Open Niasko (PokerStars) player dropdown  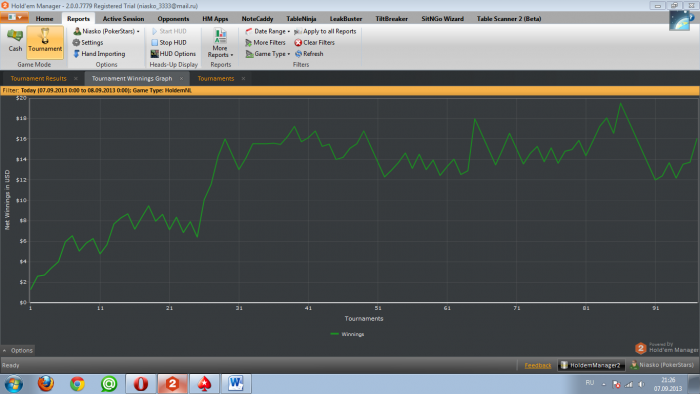click(106, 31)
